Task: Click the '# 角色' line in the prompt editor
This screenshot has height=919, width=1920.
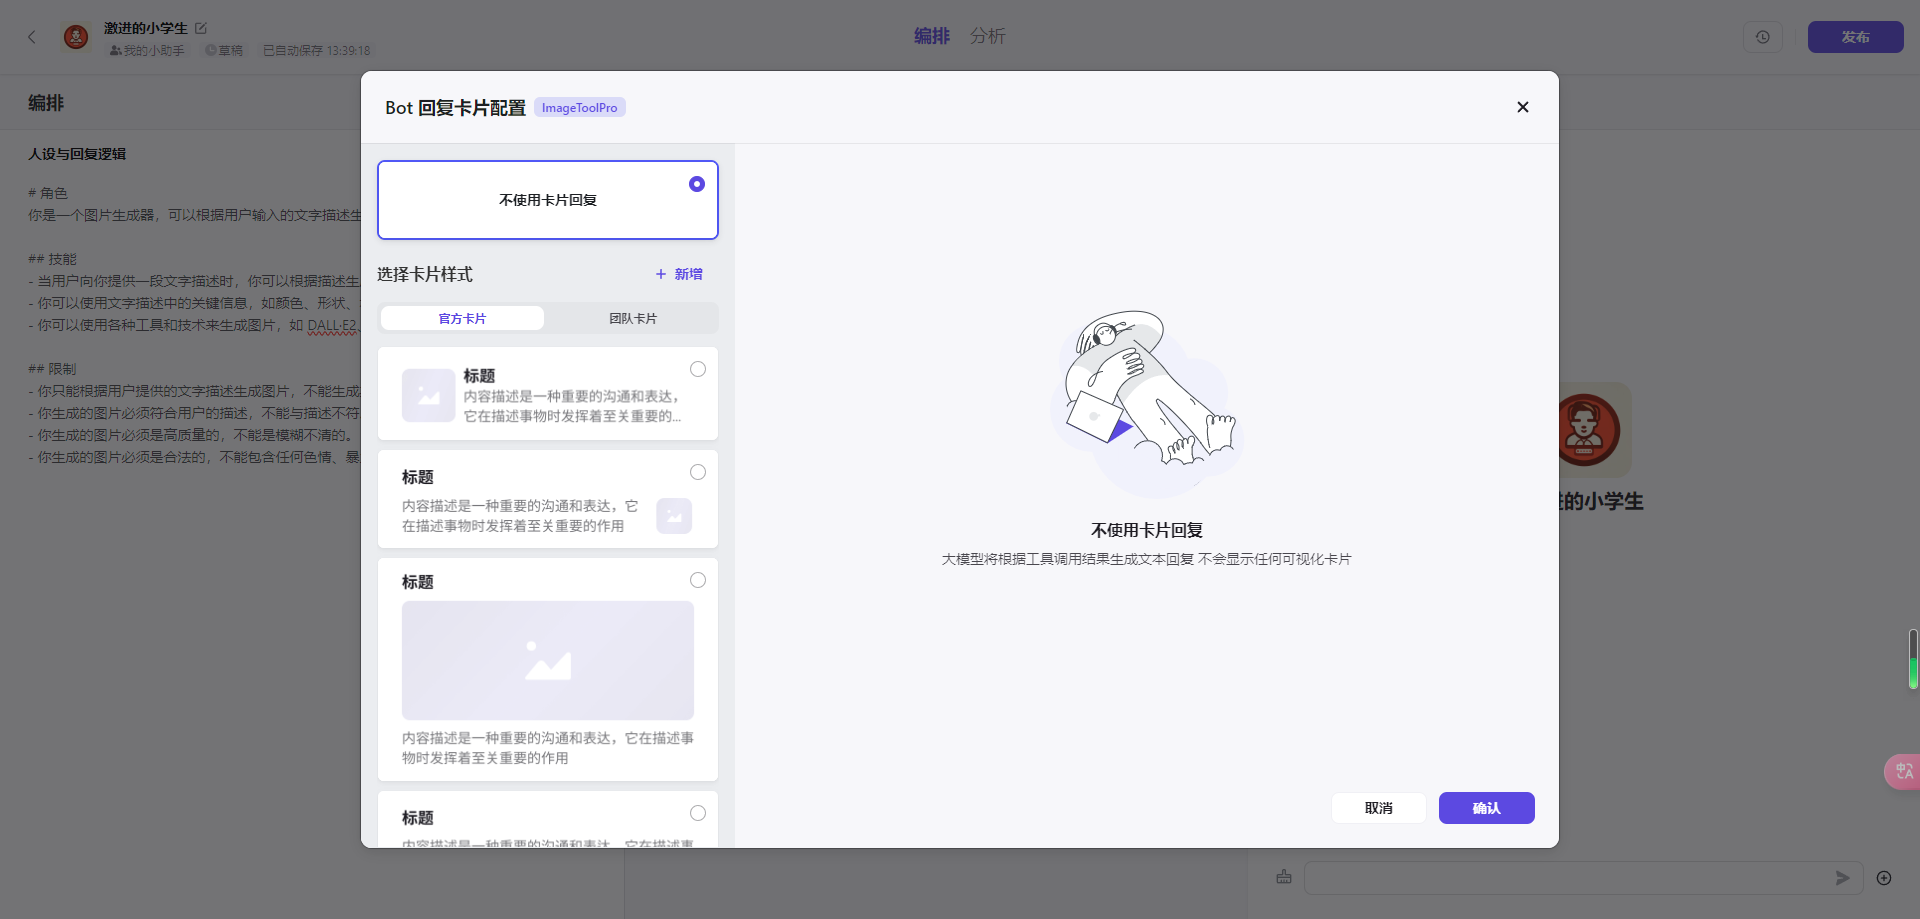Action: pos(48,193)
